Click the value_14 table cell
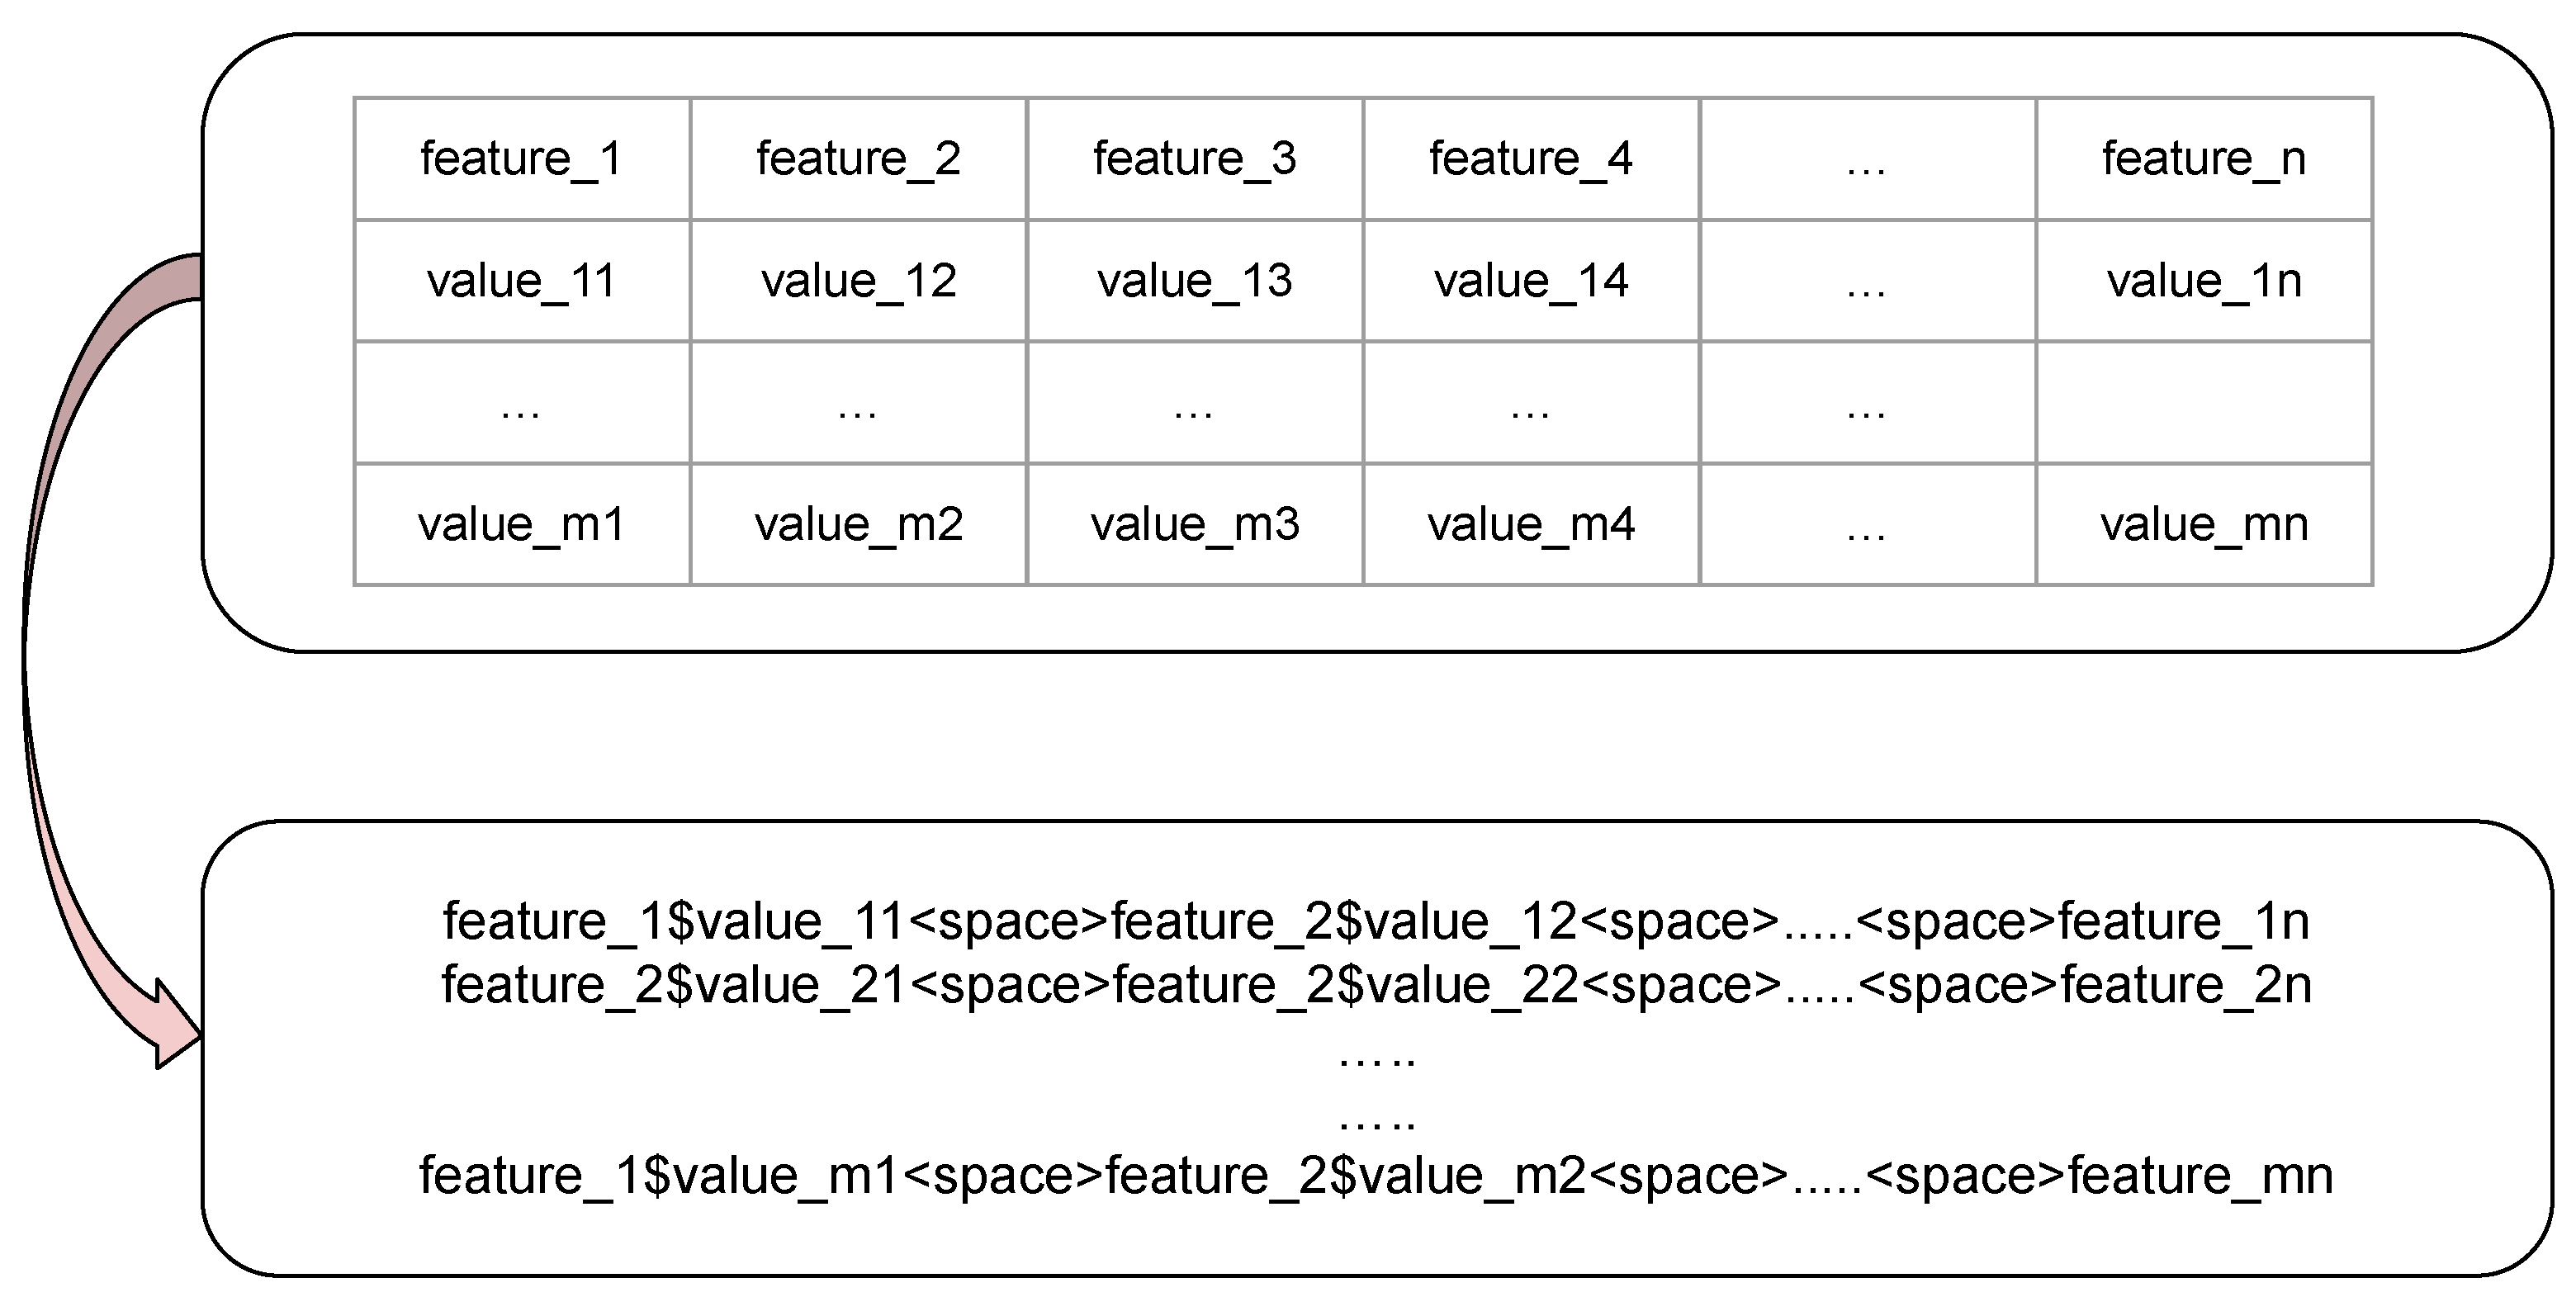This screenshot has height=1297, width=2576. pos(1530,280)
